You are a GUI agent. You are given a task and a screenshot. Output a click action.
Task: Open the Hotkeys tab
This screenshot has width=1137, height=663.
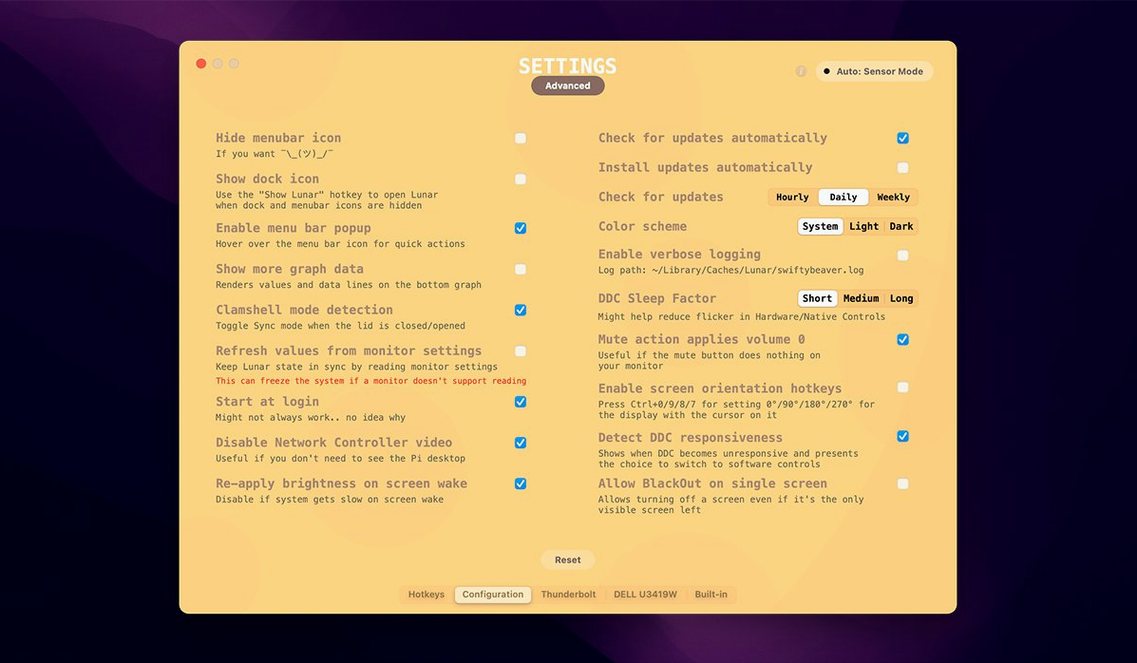coord(426,594)
